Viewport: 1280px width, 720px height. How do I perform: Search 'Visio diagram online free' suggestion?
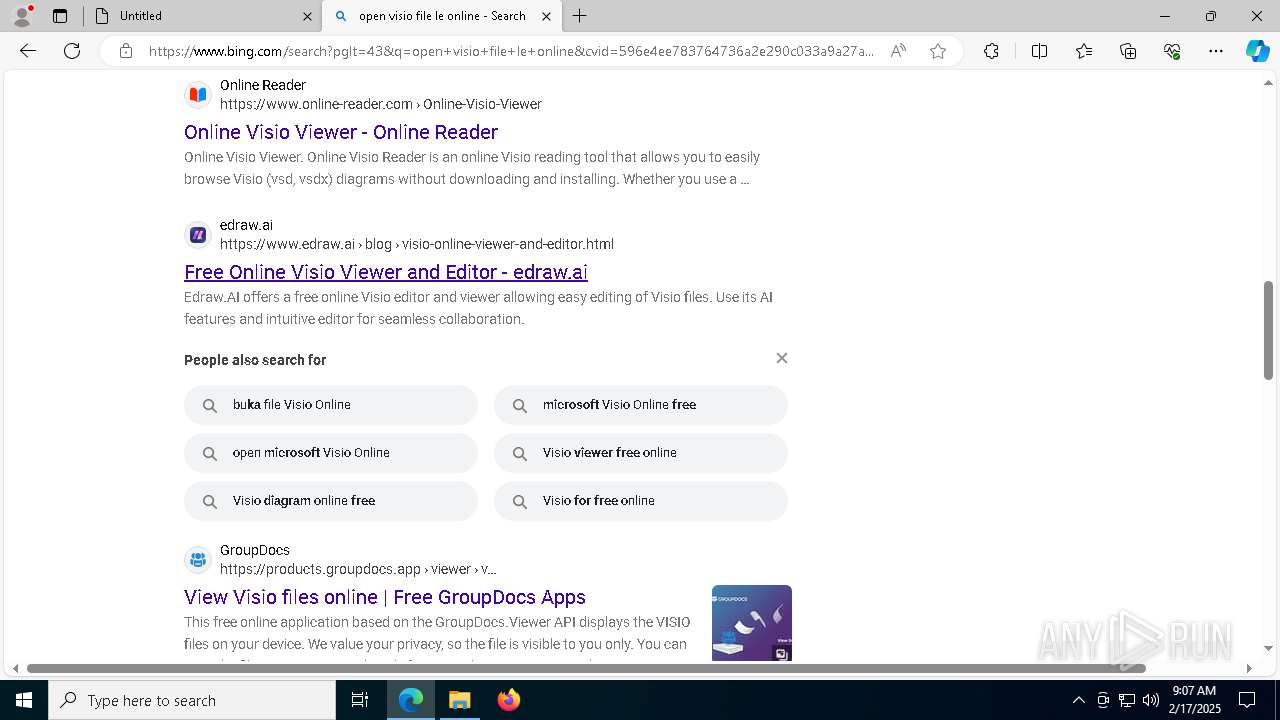pos(331,501)
